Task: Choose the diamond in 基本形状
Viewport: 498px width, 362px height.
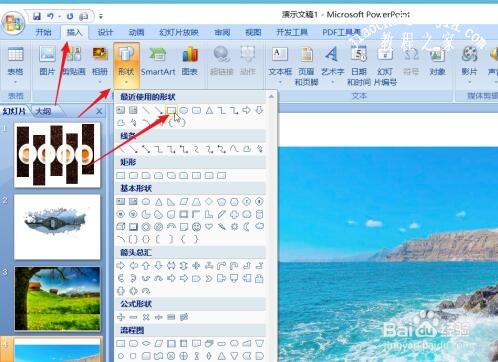Action: point(209,202)
